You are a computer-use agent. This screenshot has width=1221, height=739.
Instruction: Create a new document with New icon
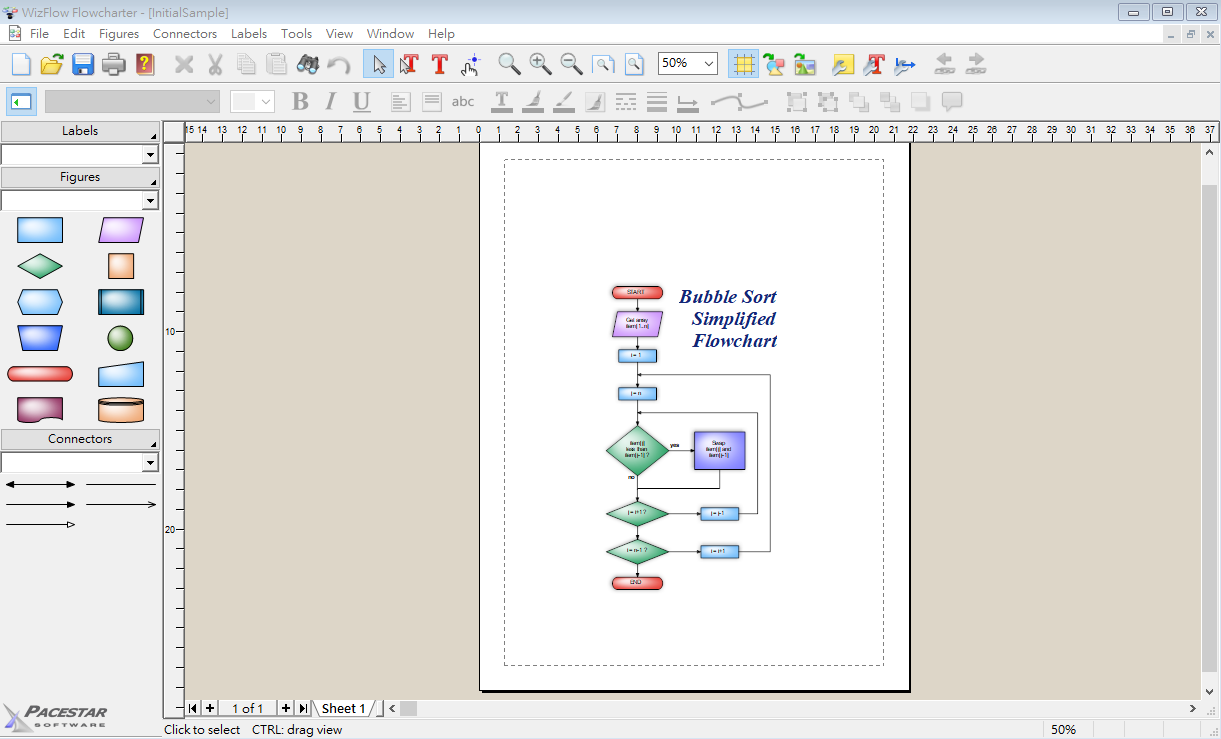point(21,65)
